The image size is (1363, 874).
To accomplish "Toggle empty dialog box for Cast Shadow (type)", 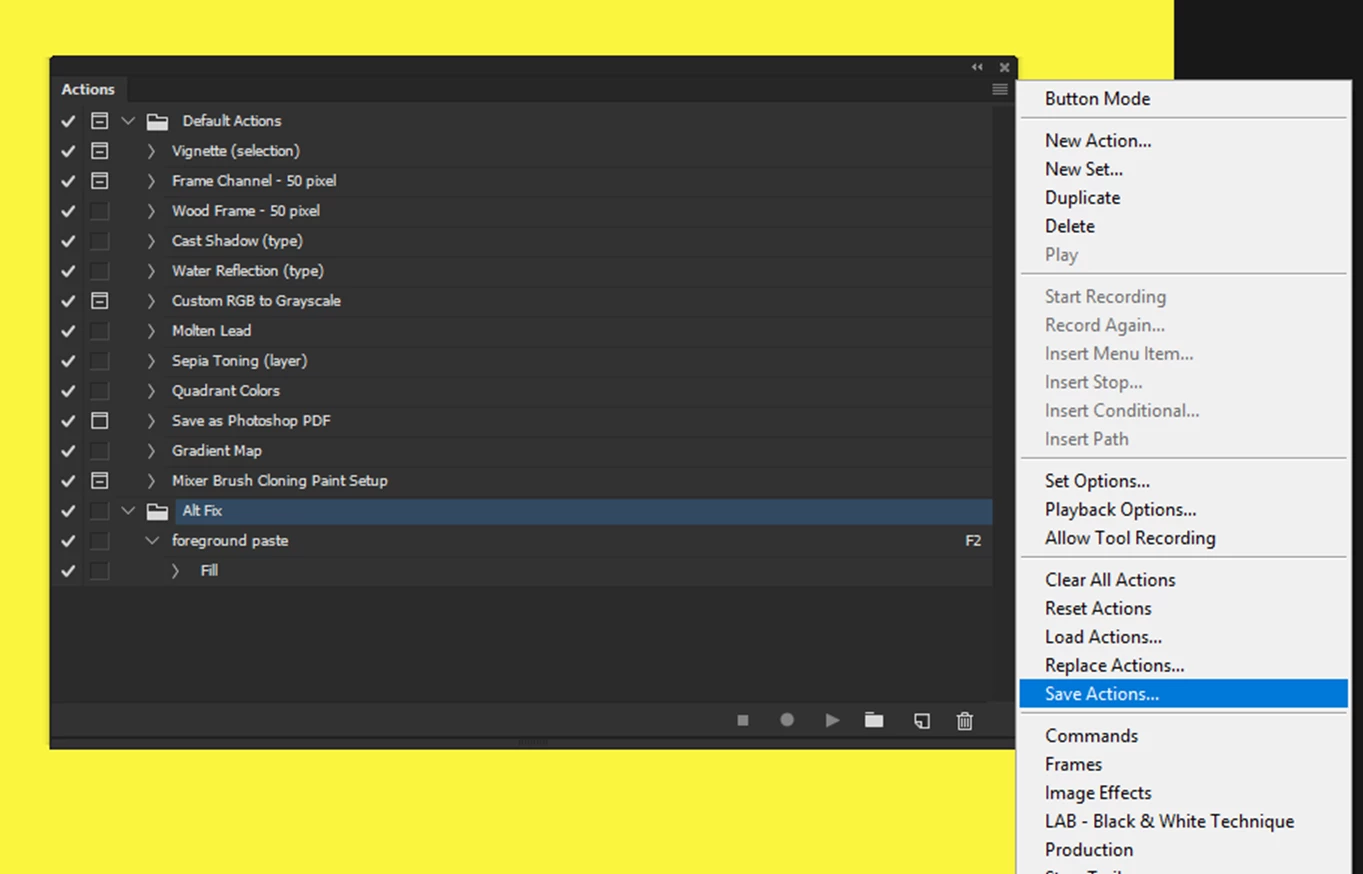I will (x=99, y=241).
